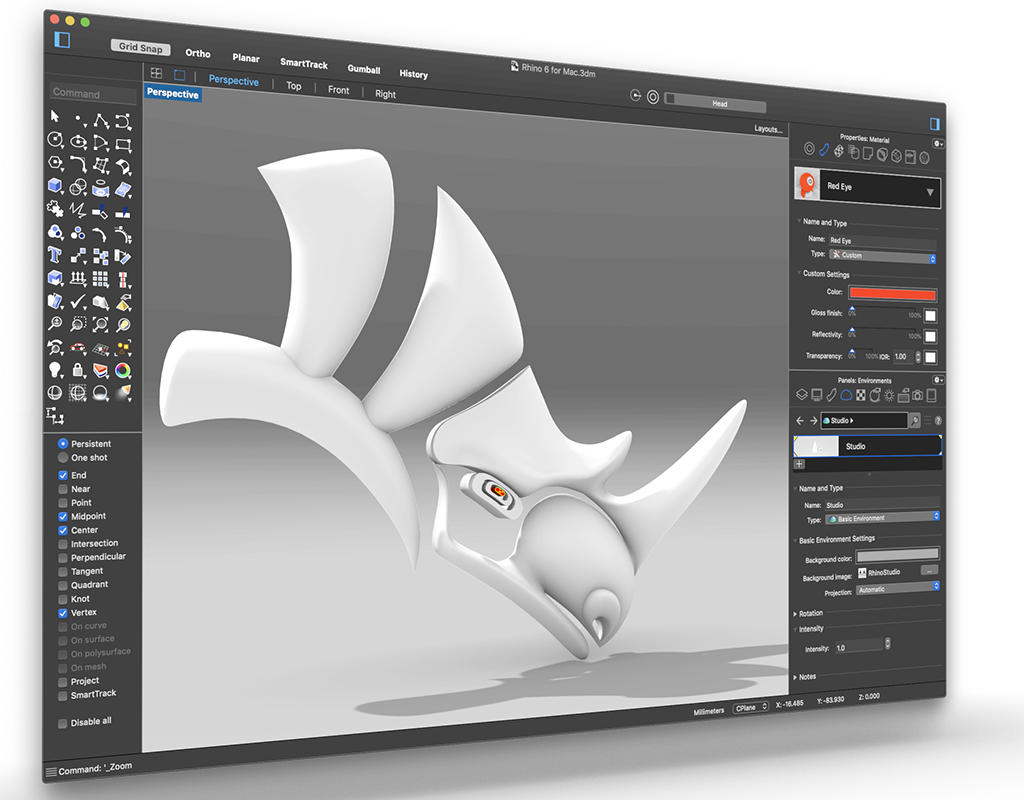This screenshot has width=1024, height=800.
Task: Click the gray Background color swatch
Action: 897,554
